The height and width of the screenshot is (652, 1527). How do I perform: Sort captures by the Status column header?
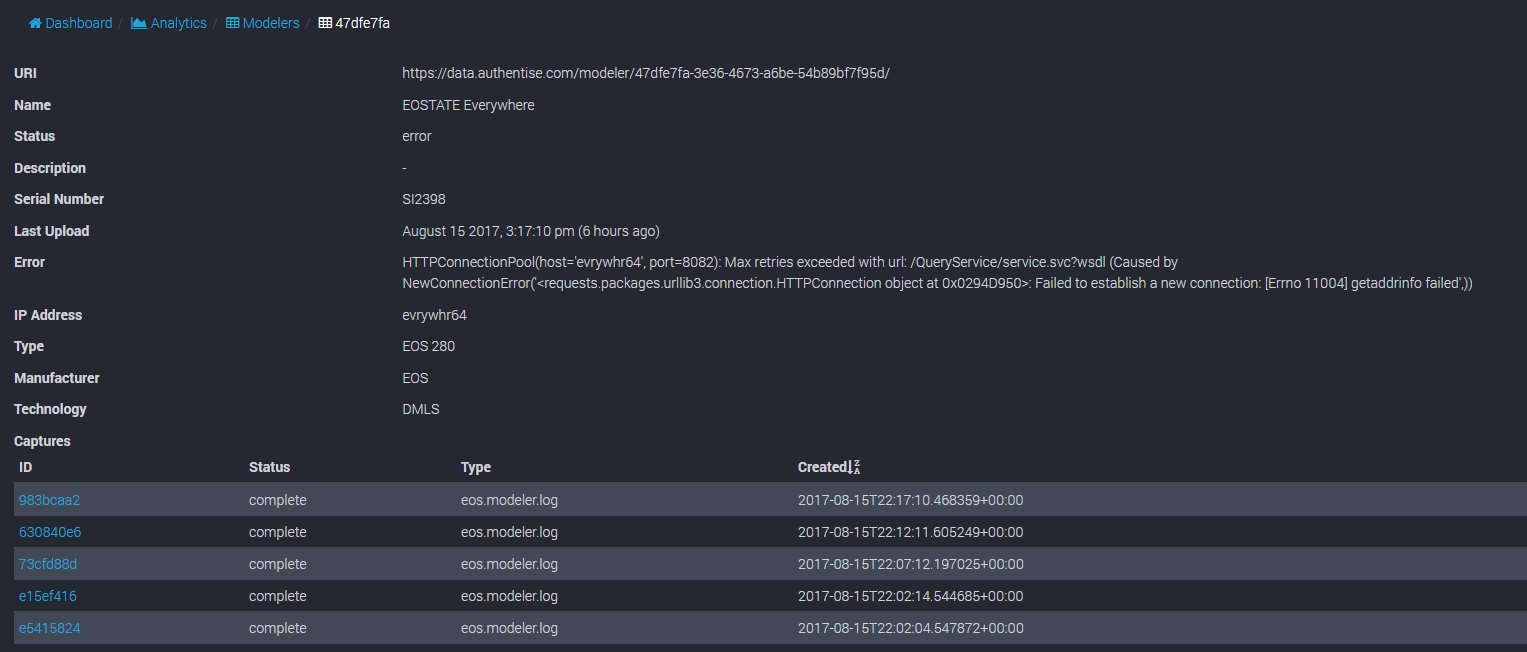click(x=269, y=467)
